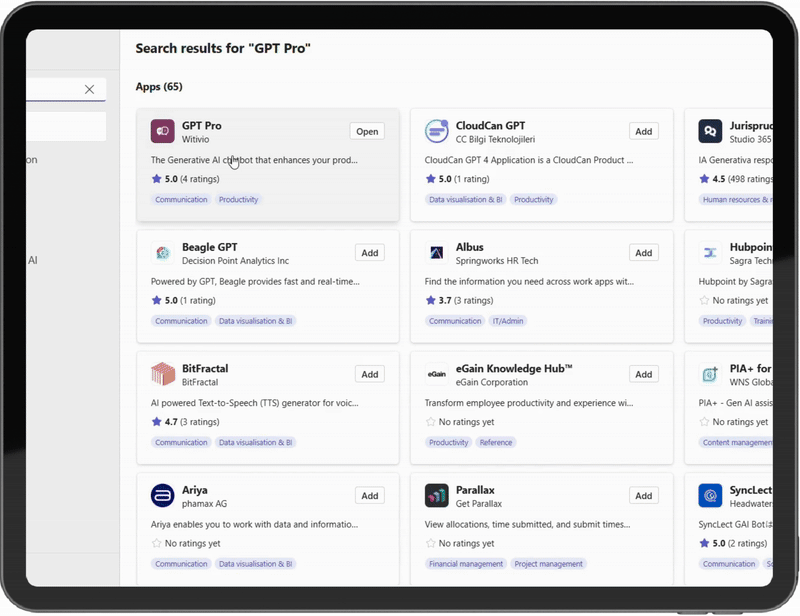Click the star icon in Beagle GPT's rating
This screenshot has height=616, width=800.
tap(157, 300)
